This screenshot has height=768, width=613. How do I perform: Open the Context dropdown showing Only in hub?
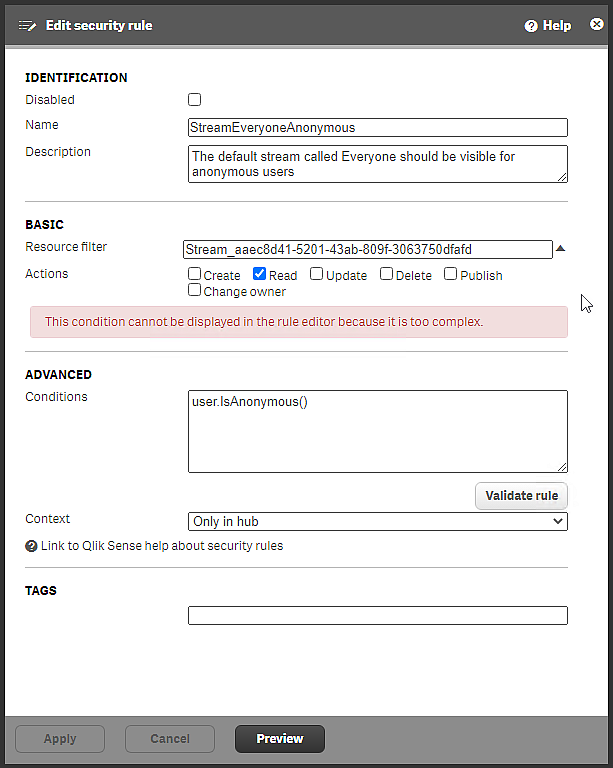(x=377, y=521)
